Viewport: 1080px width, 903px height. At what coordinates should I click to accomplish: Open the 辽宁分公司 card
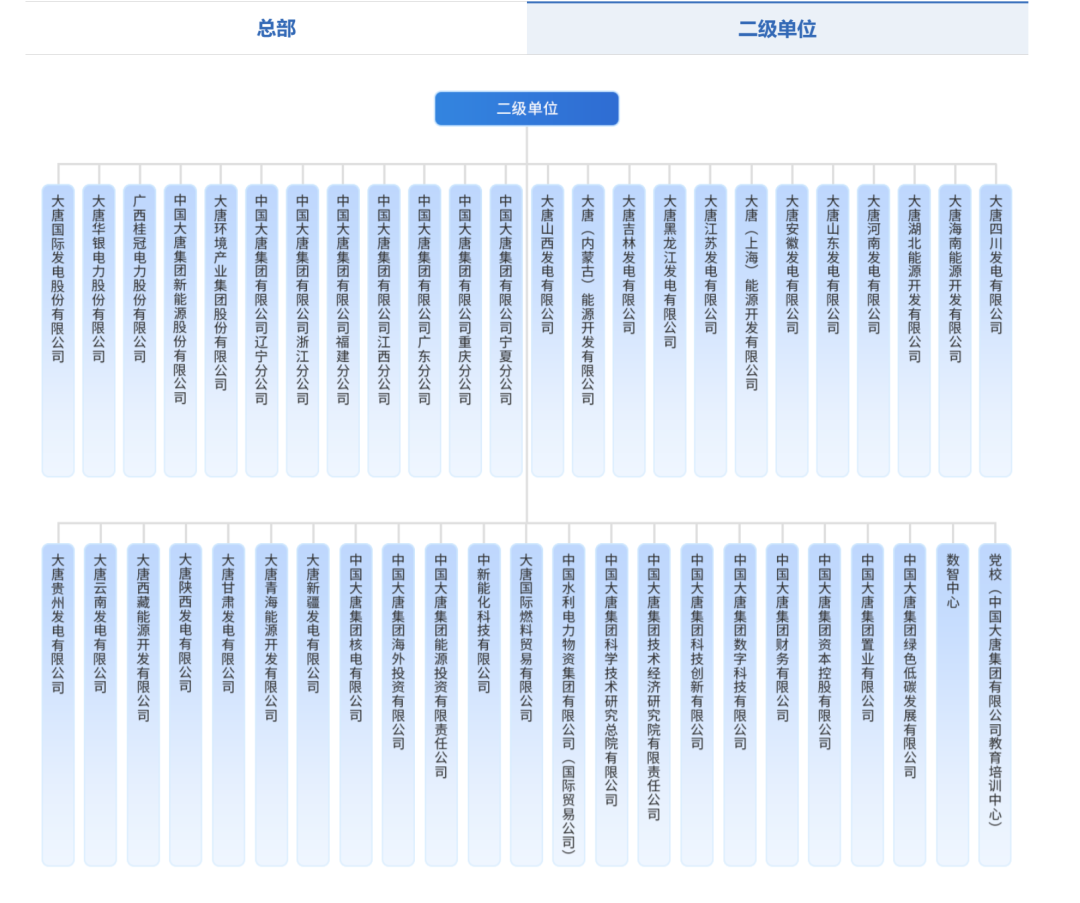point(262,331)
